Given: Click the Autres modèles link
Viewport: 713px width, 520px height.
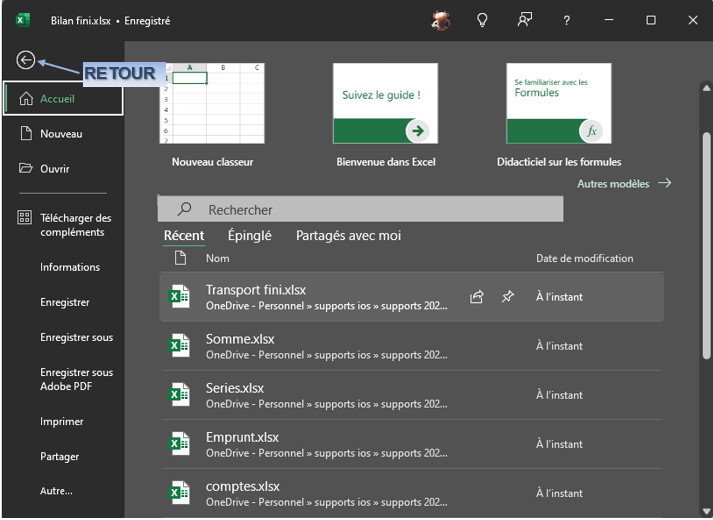Looking at the screenshot, I should [613, 184].
